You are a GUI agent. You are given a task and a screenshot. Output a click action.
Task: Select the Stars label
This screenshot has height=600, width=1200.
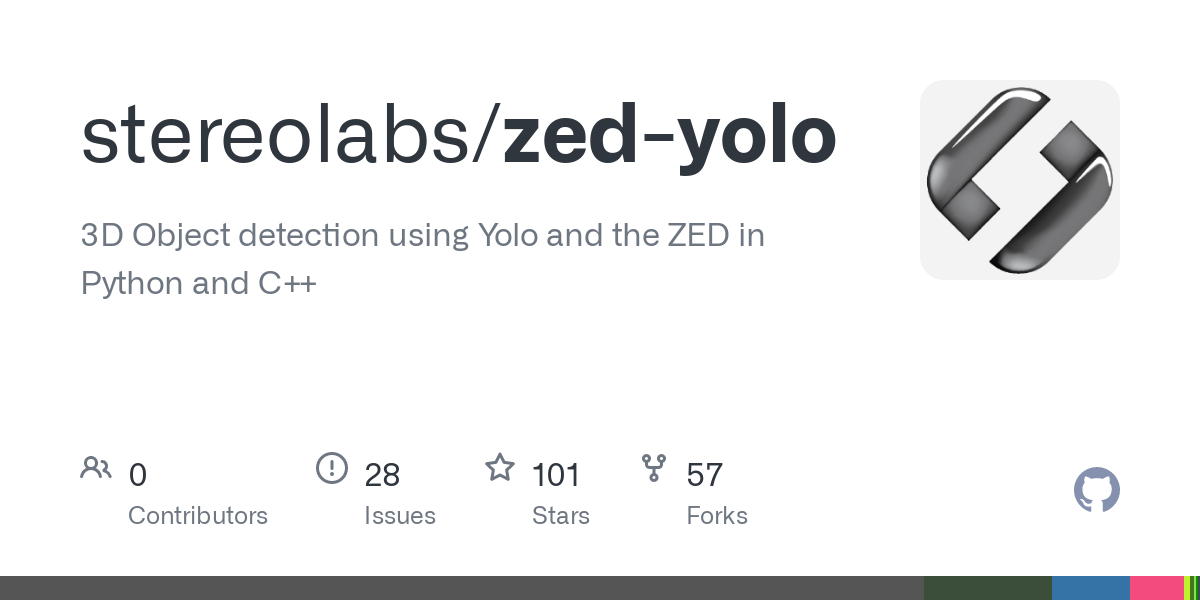pyautogui.click(x=561, y=516)
